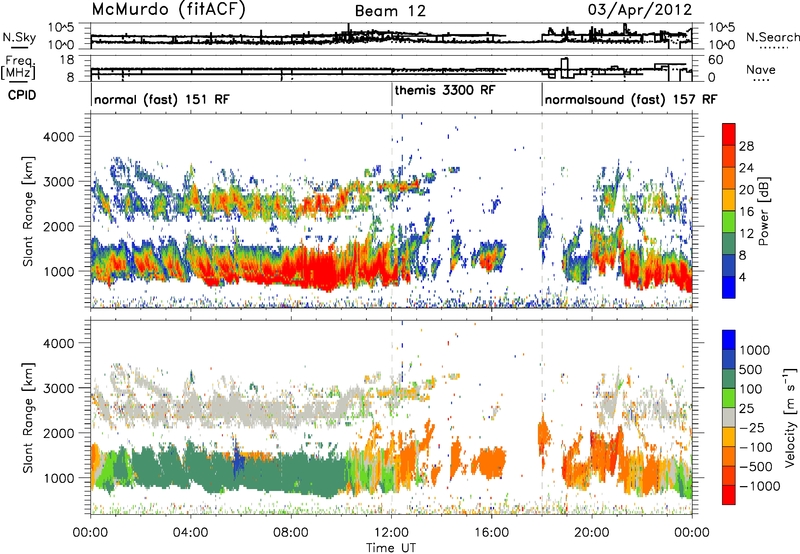Screen dimensions: 800x554
Task: Click the 'Nave' legend label
Action: tap(761, 69)
